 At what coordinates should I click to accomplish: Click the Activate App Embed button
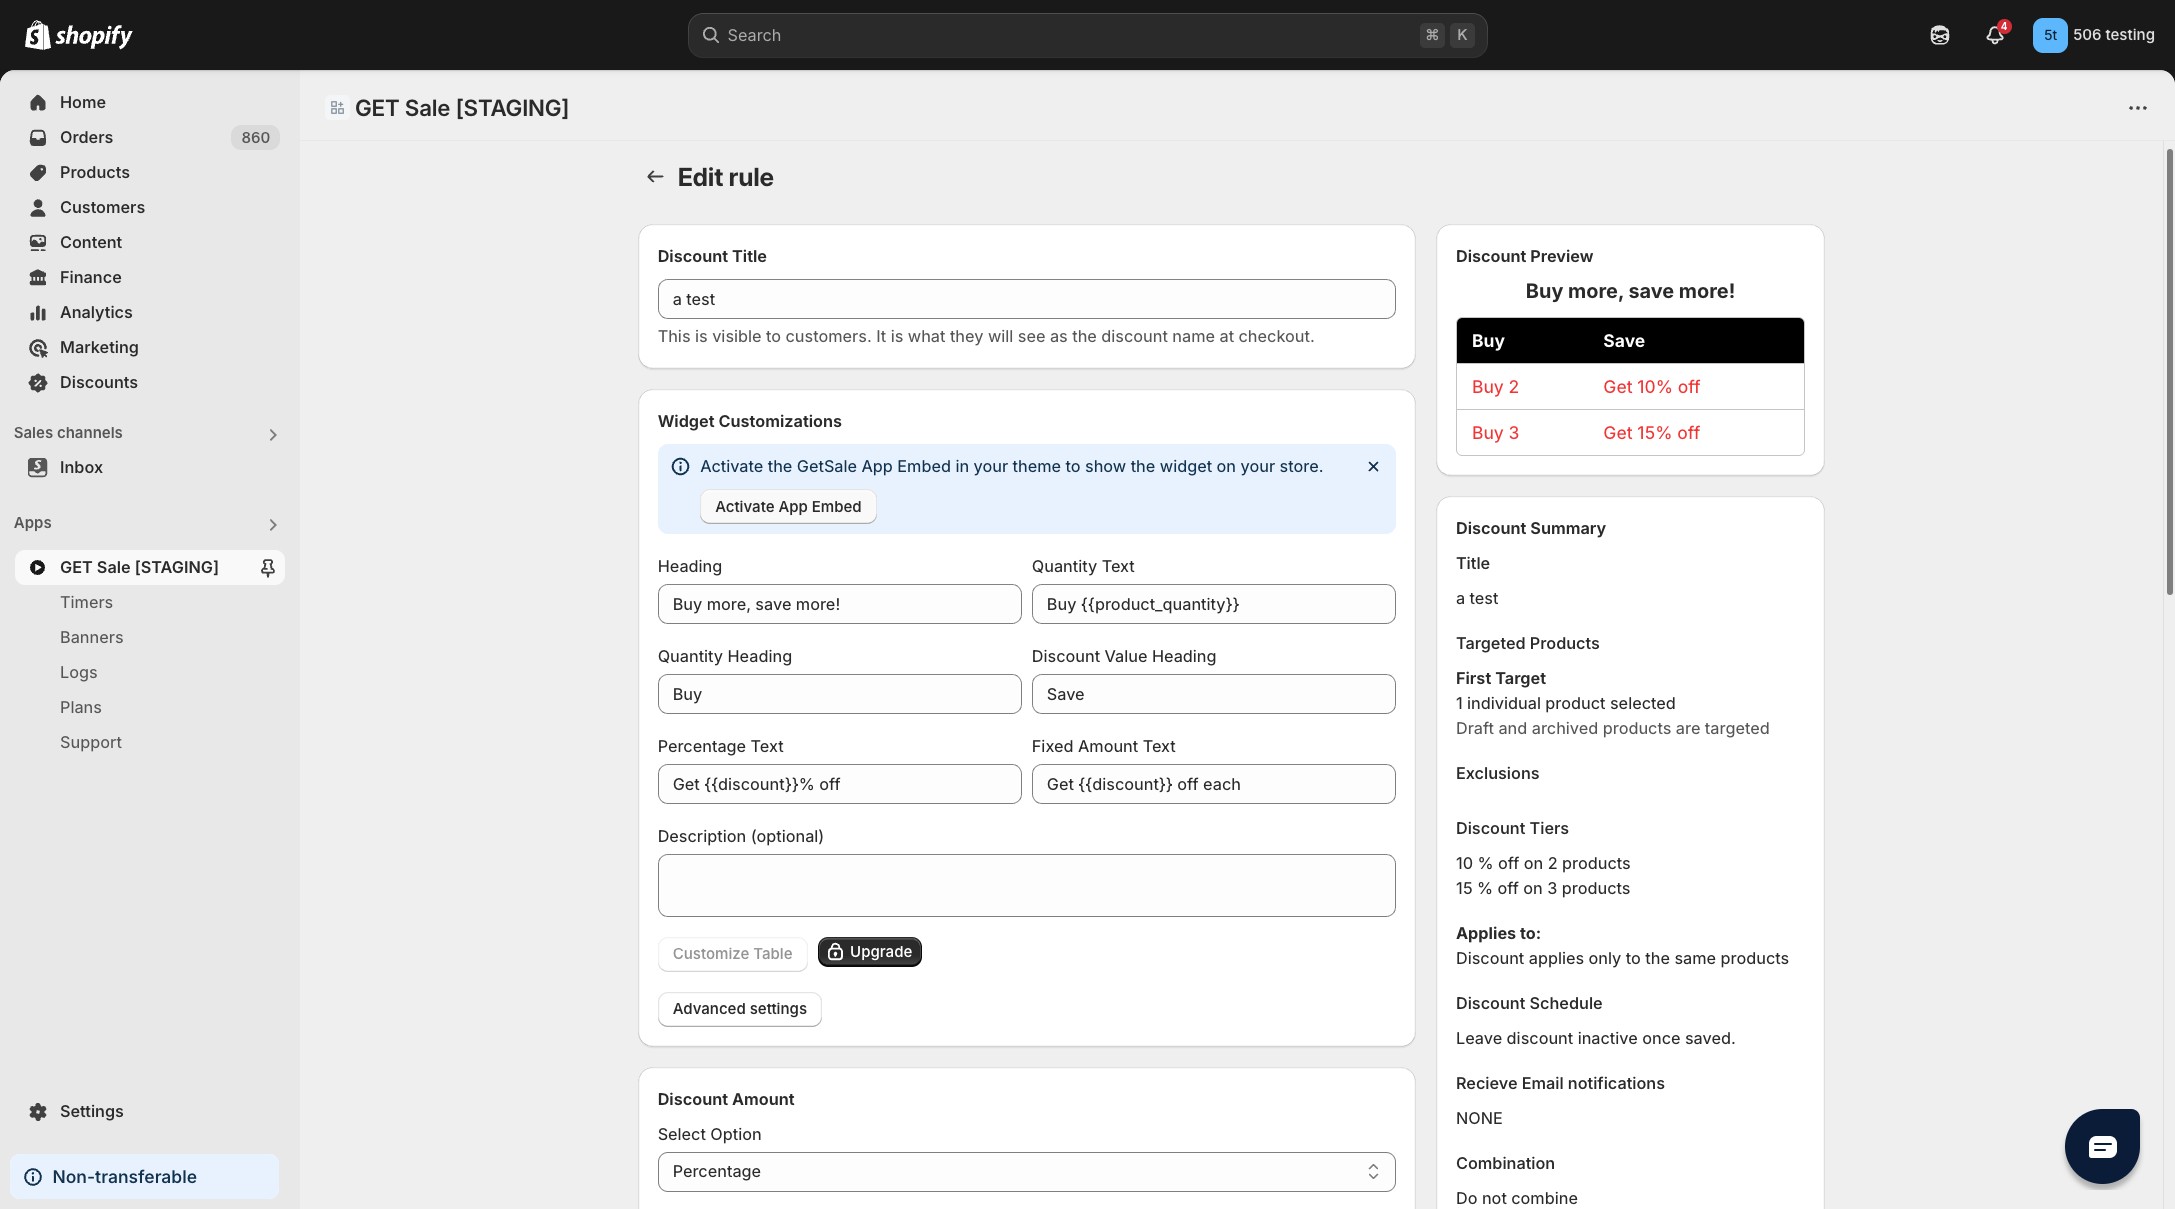(x=787, y=506)
